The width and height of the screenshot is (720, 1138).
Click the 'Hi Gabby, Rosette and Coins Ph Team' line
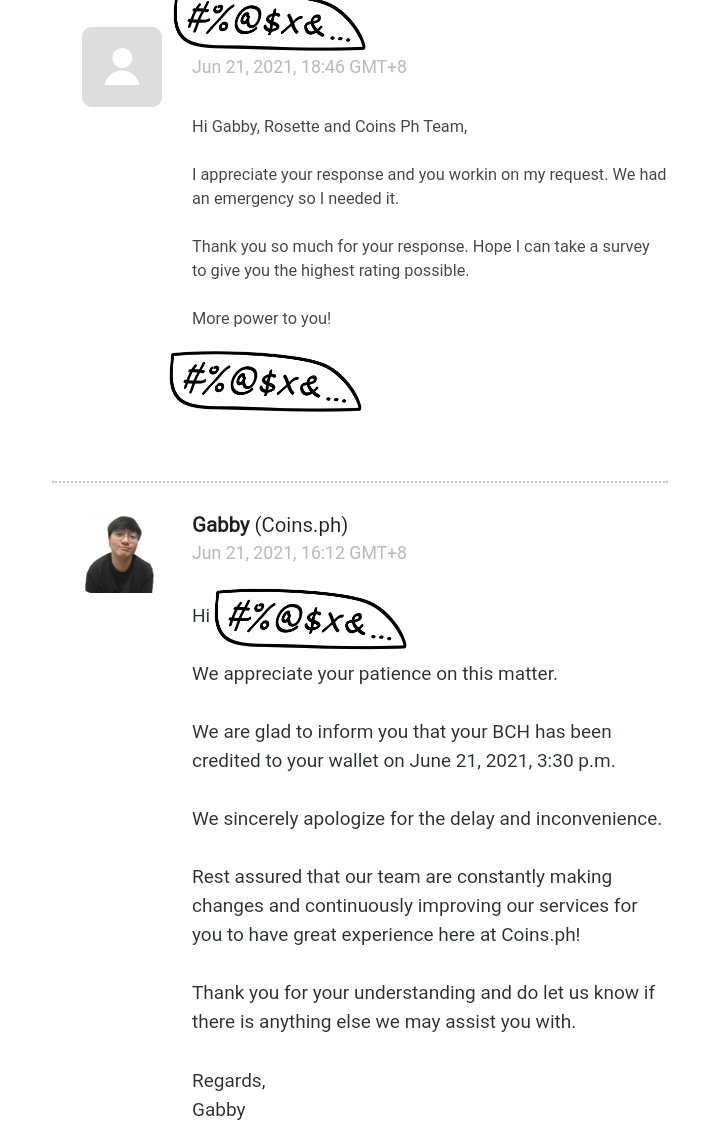pyautogui.click(x=330, y=126)
